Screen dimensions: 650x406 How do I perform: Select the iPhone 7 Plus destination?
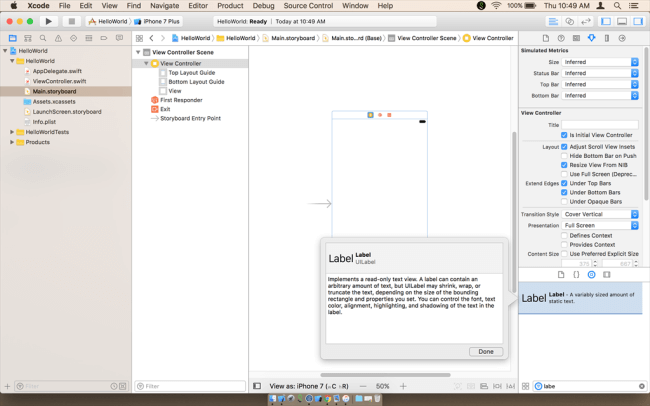coord(157,21)
